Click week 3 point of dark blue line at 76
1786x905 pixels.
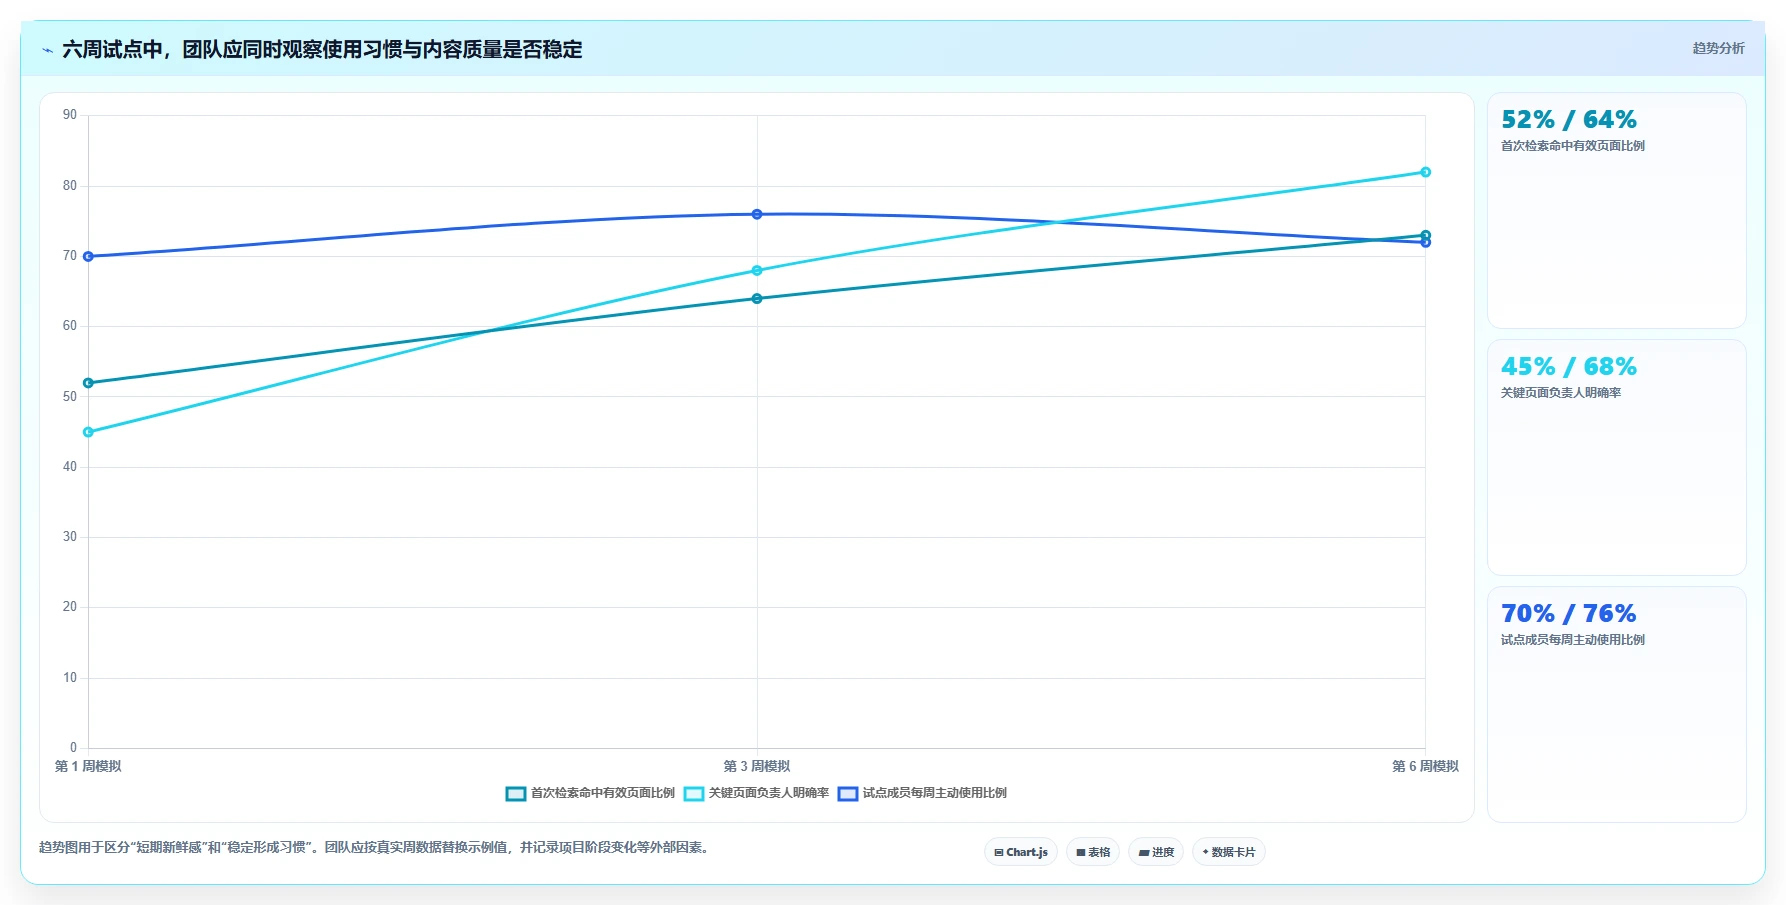757,214
